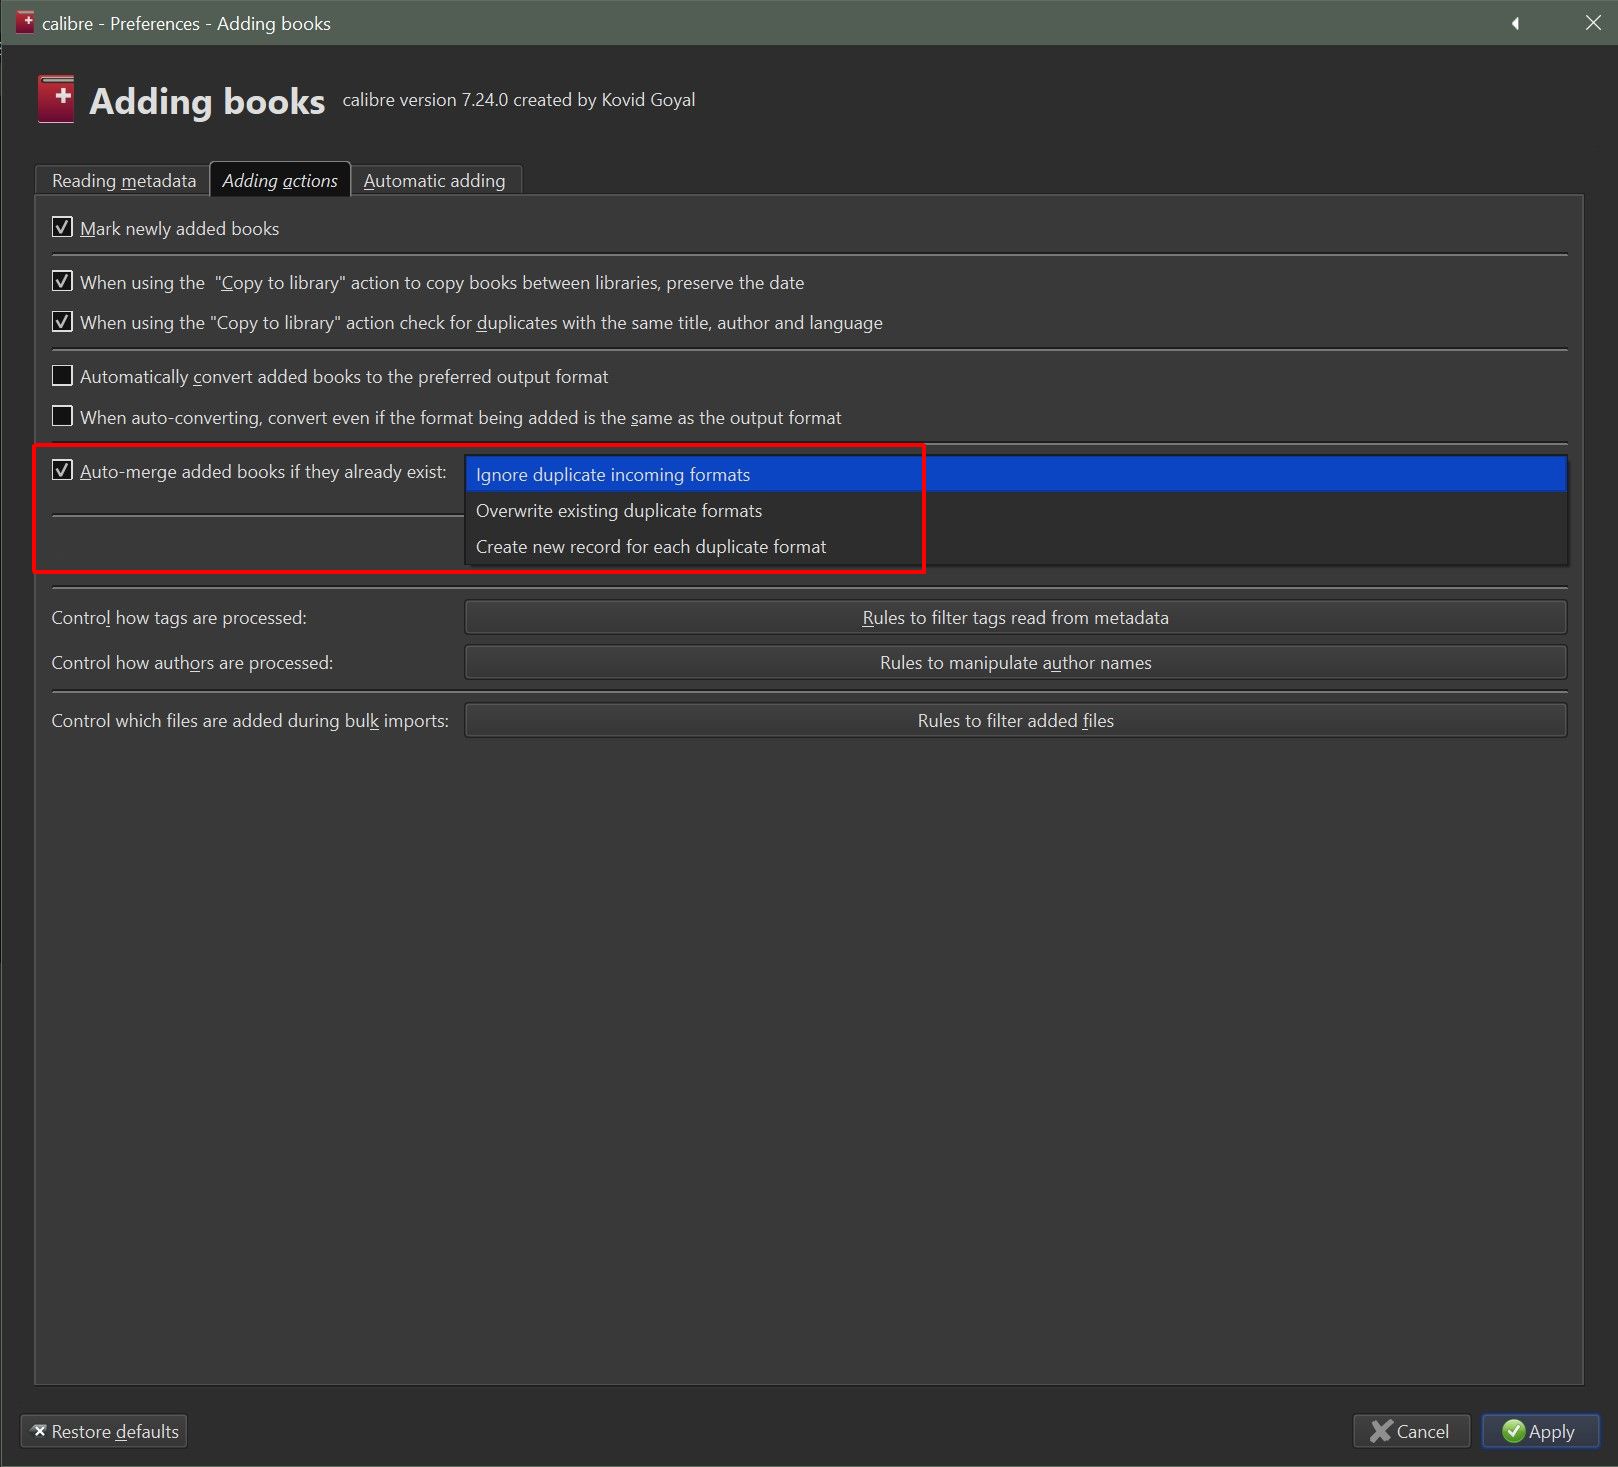Select Ignore duplicate incoming formats option
The height and width of the screenshot is (1467, 1618).
[x=1016, y=475]
